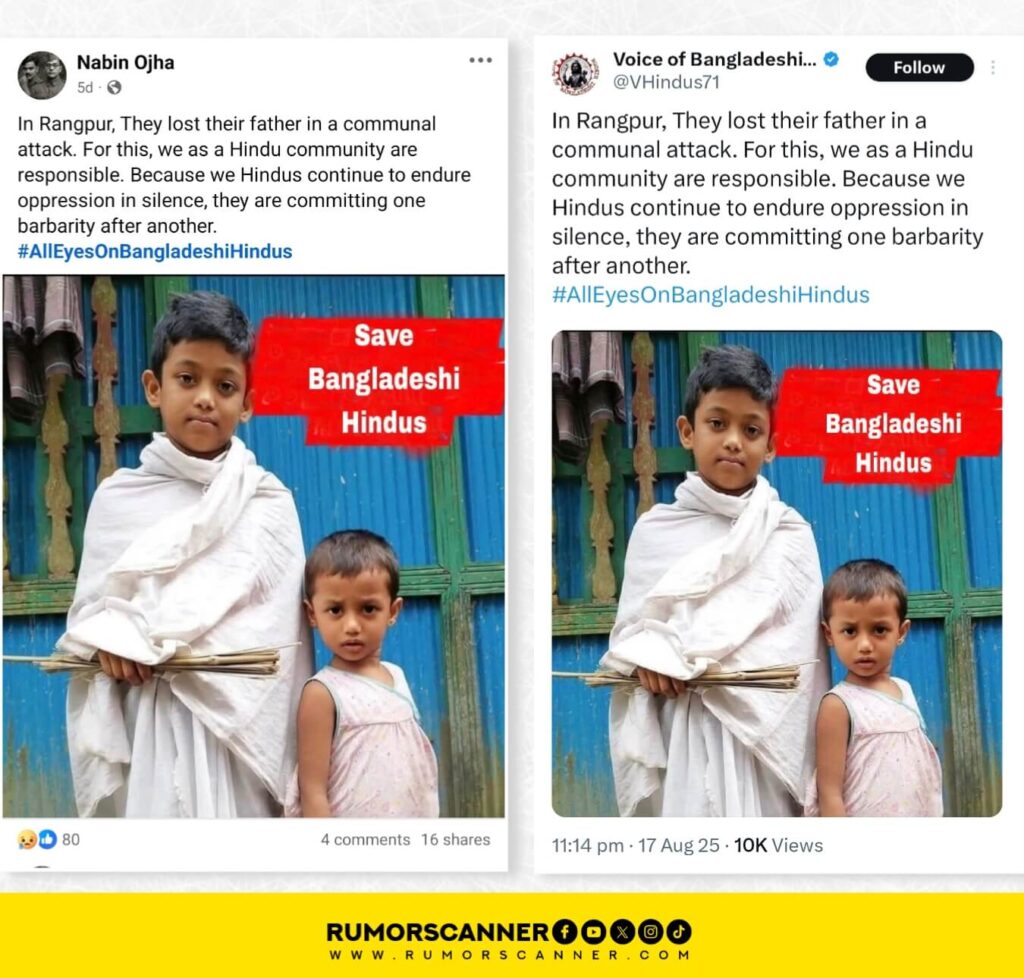The width and height of the screenshot is (1024, 978).
Task: Click the hashtag in the tweet
Action: pyautogui.click(x=711, y=295)
